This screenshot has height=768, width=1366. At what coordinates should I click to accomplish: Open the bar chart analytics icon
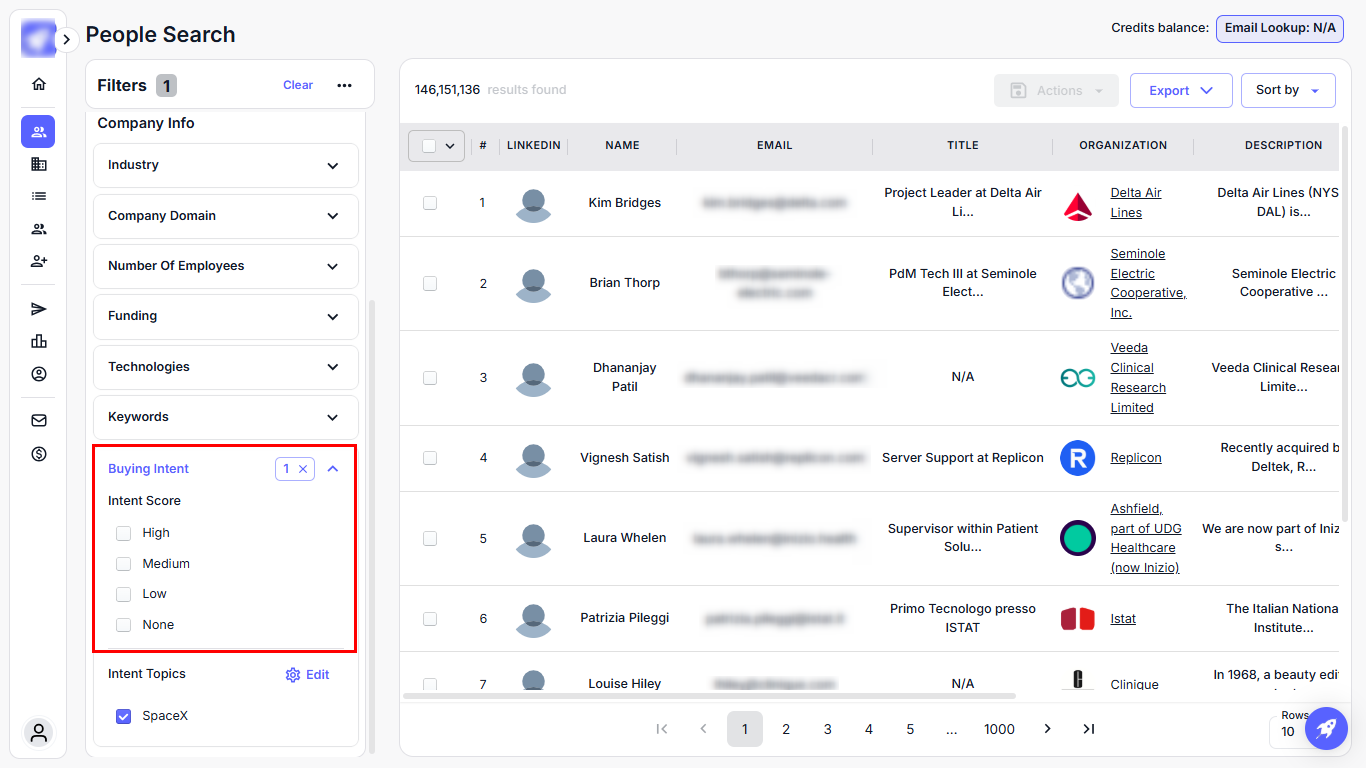point(39,341)
